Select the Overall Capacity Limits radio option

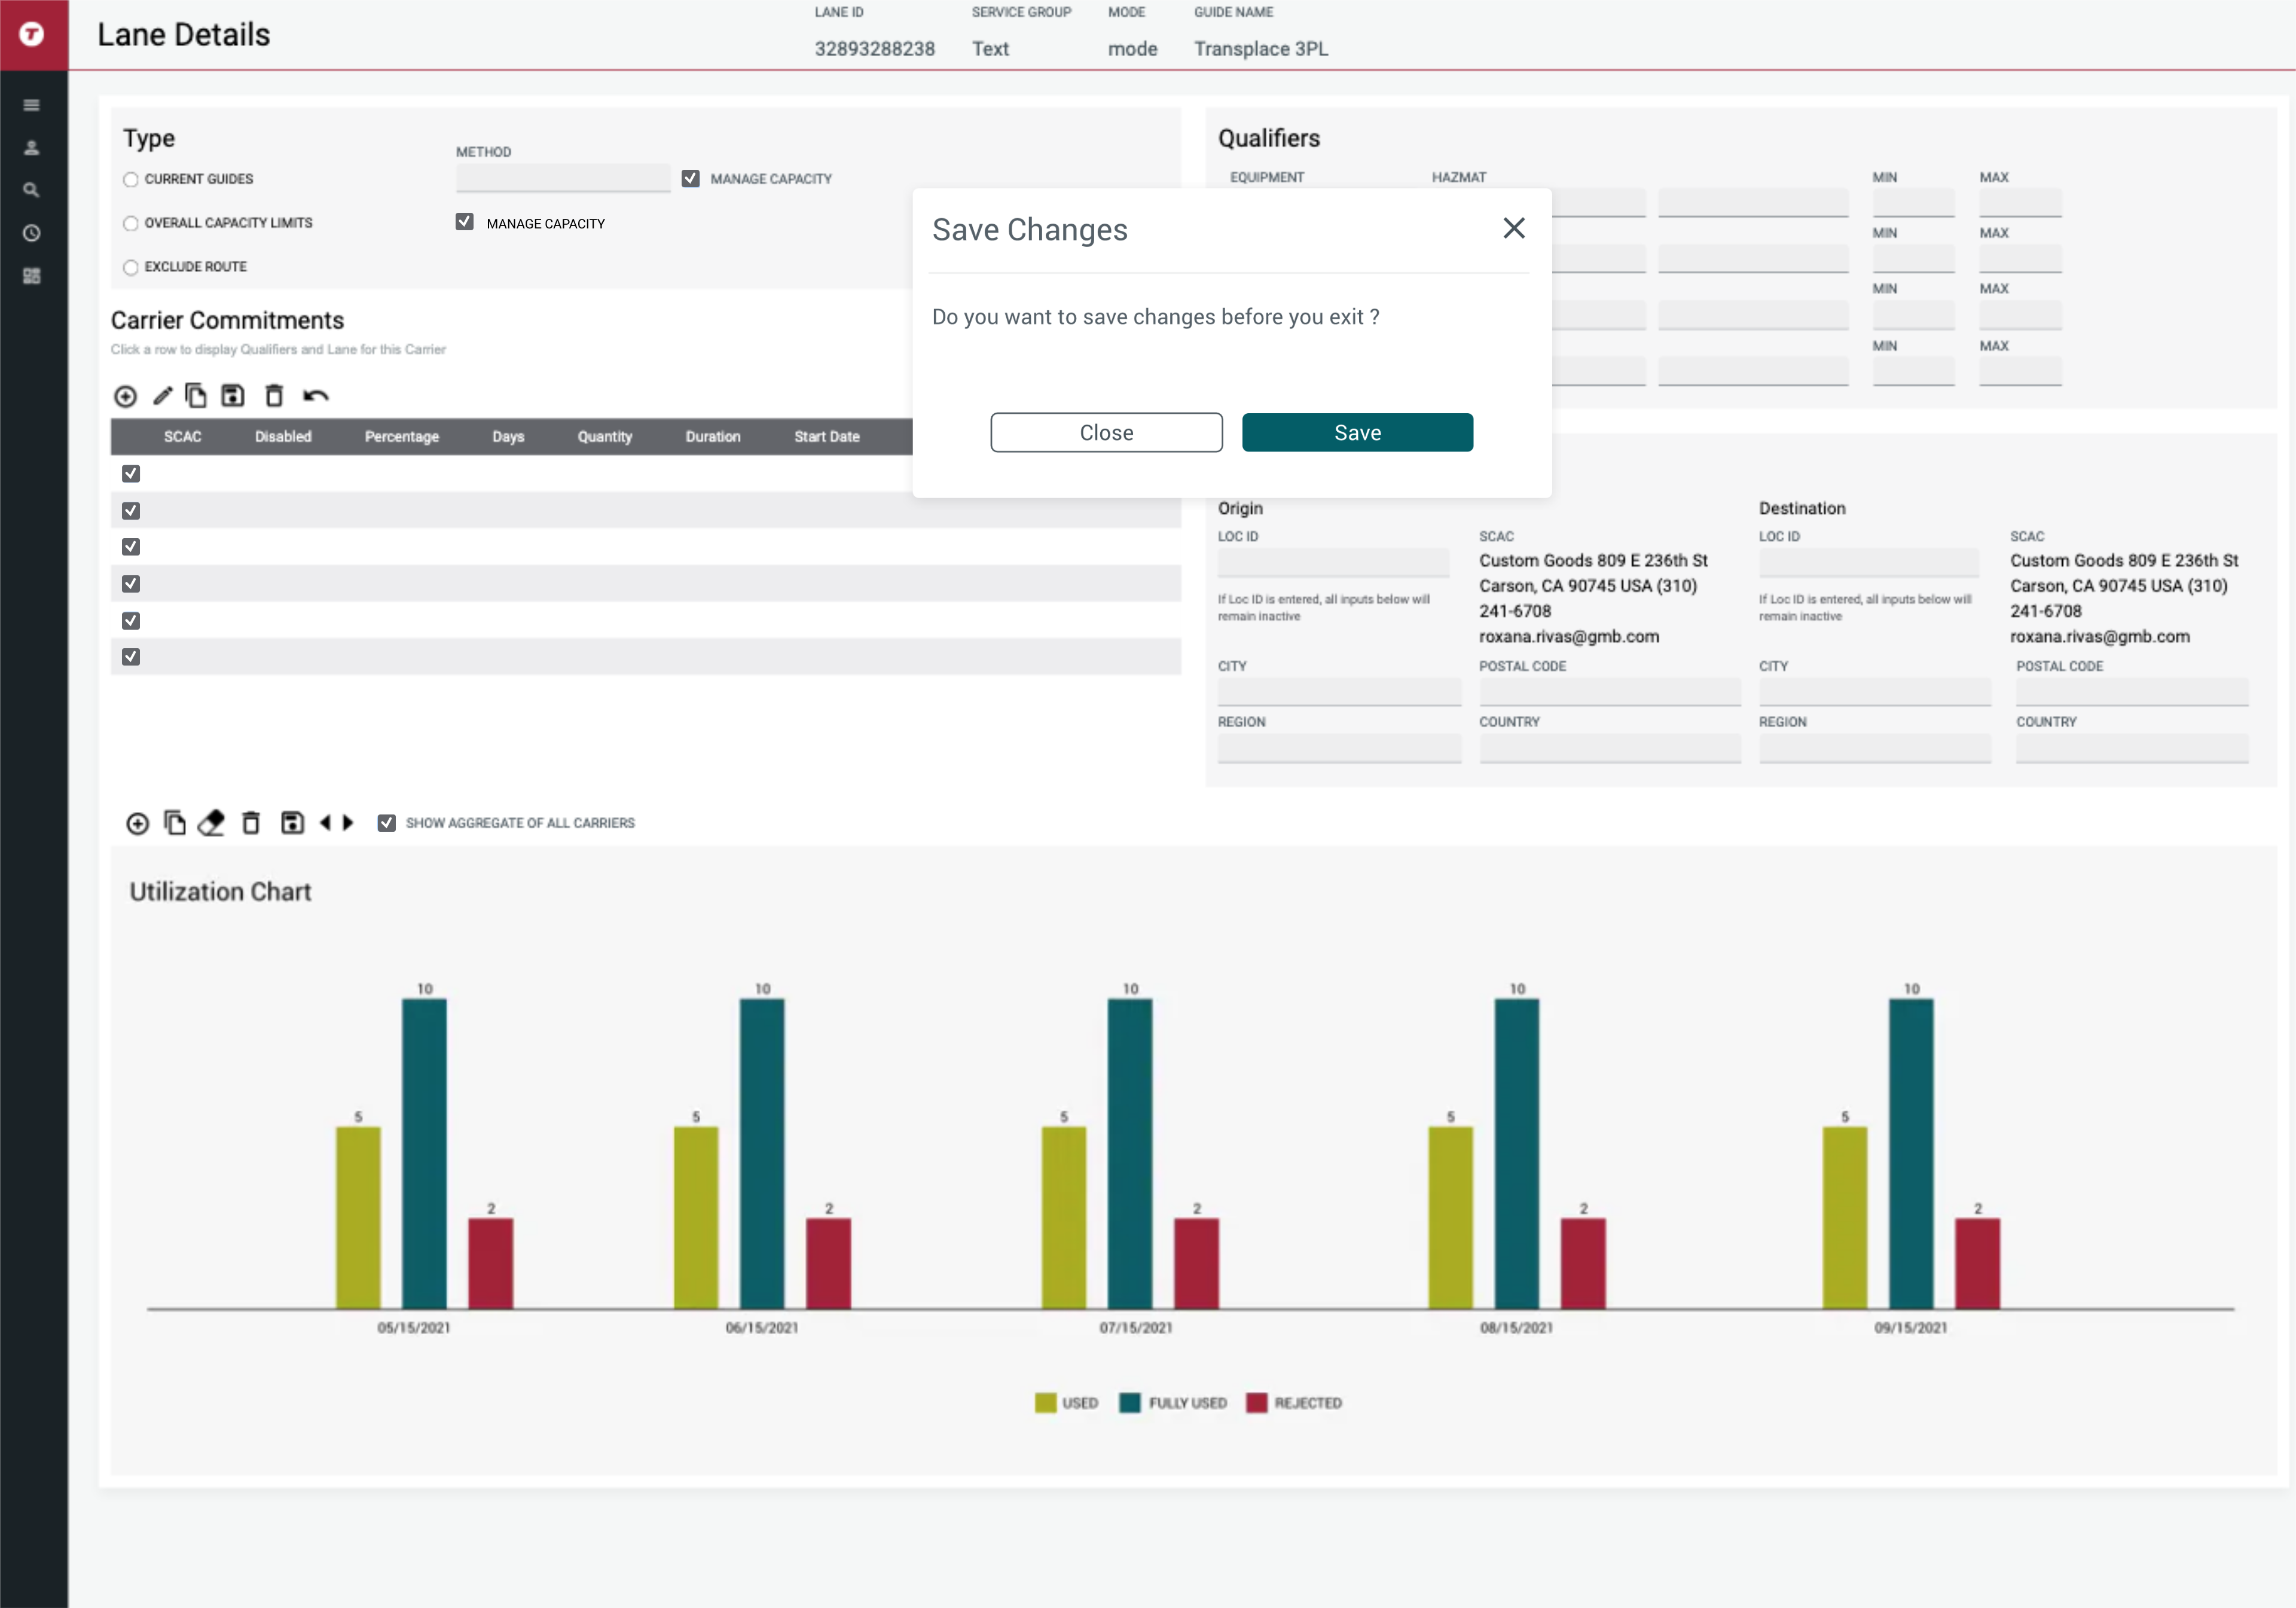[130, 224]
